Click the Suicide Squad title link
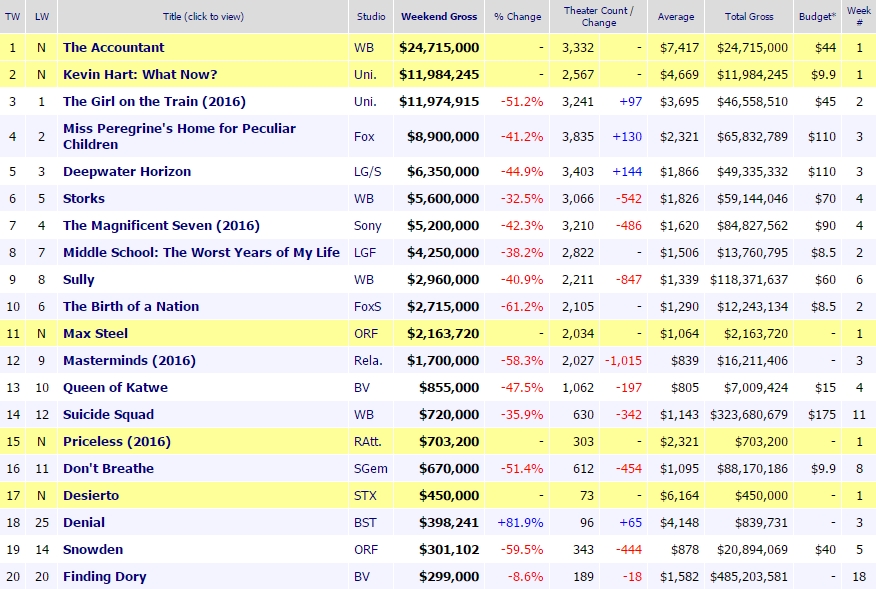The width and height of the screenshot is (876, 589). point(108,415)
